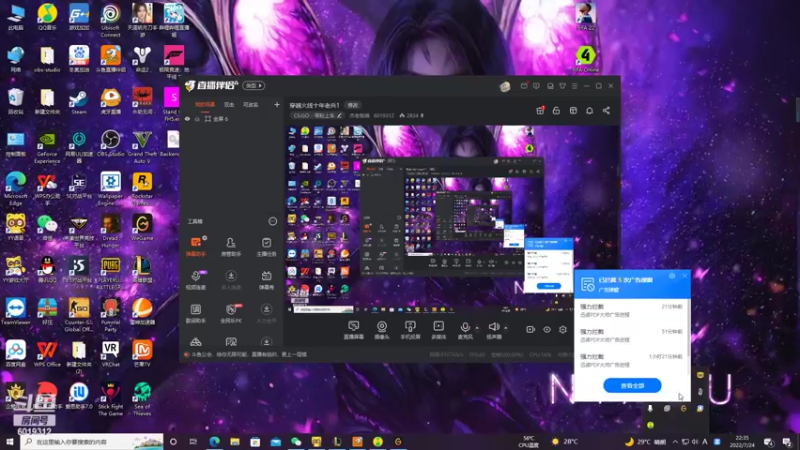Open the 全民乐PK tool icon
Image resolution: width=800 pixels, height=450 pixels.
pyautogui.click(x=231, y=313)
